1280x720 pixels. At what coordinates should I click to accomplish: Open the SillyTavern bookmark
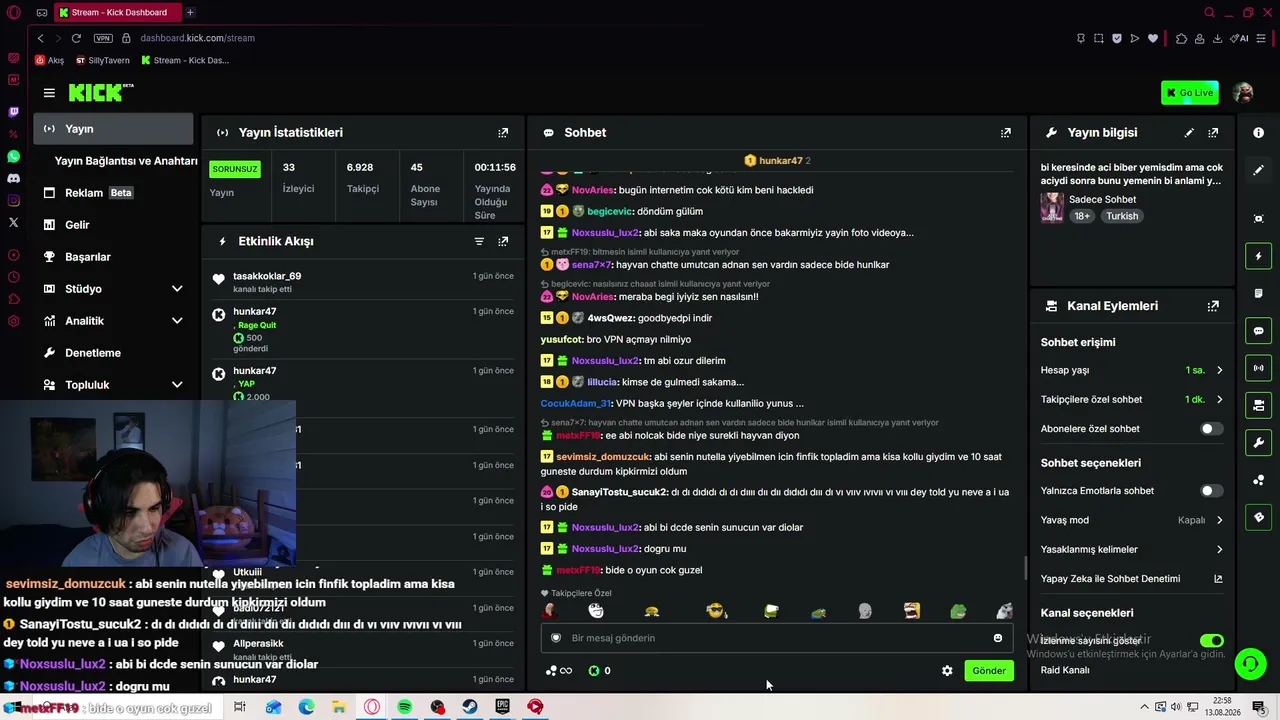[x=102, y=60]
